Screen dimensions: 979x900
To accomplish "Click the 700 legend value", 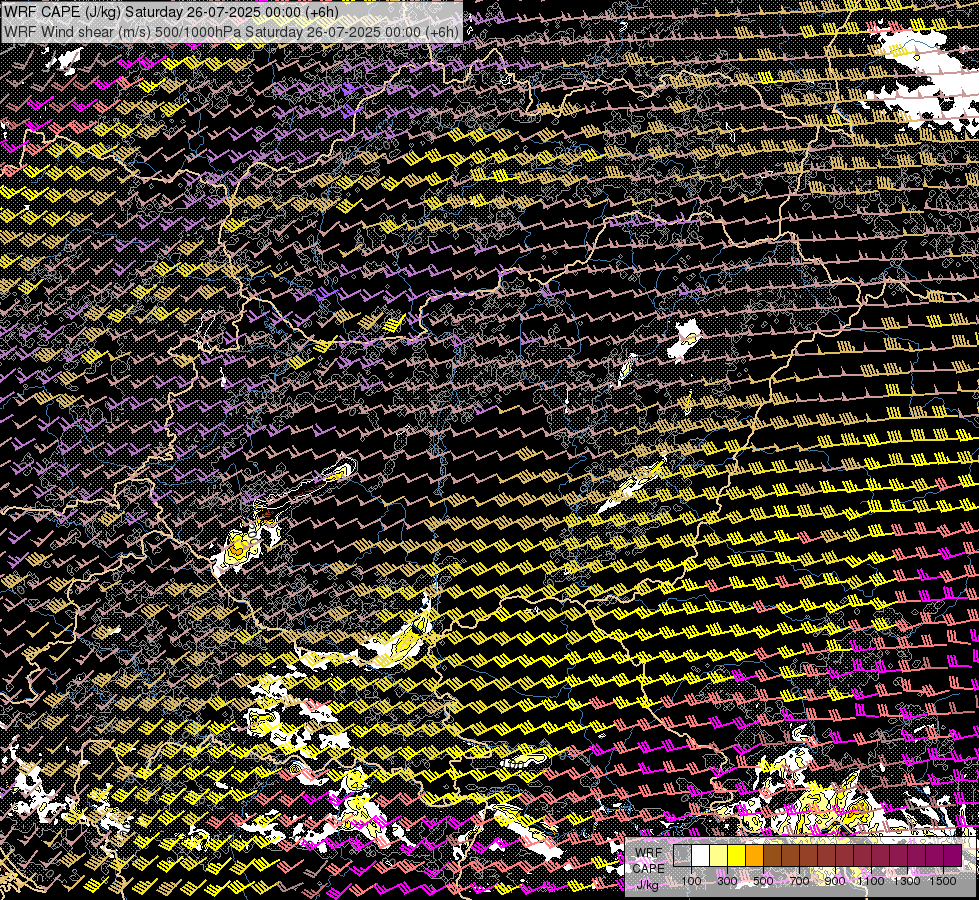I will click(x=800, y=881).
